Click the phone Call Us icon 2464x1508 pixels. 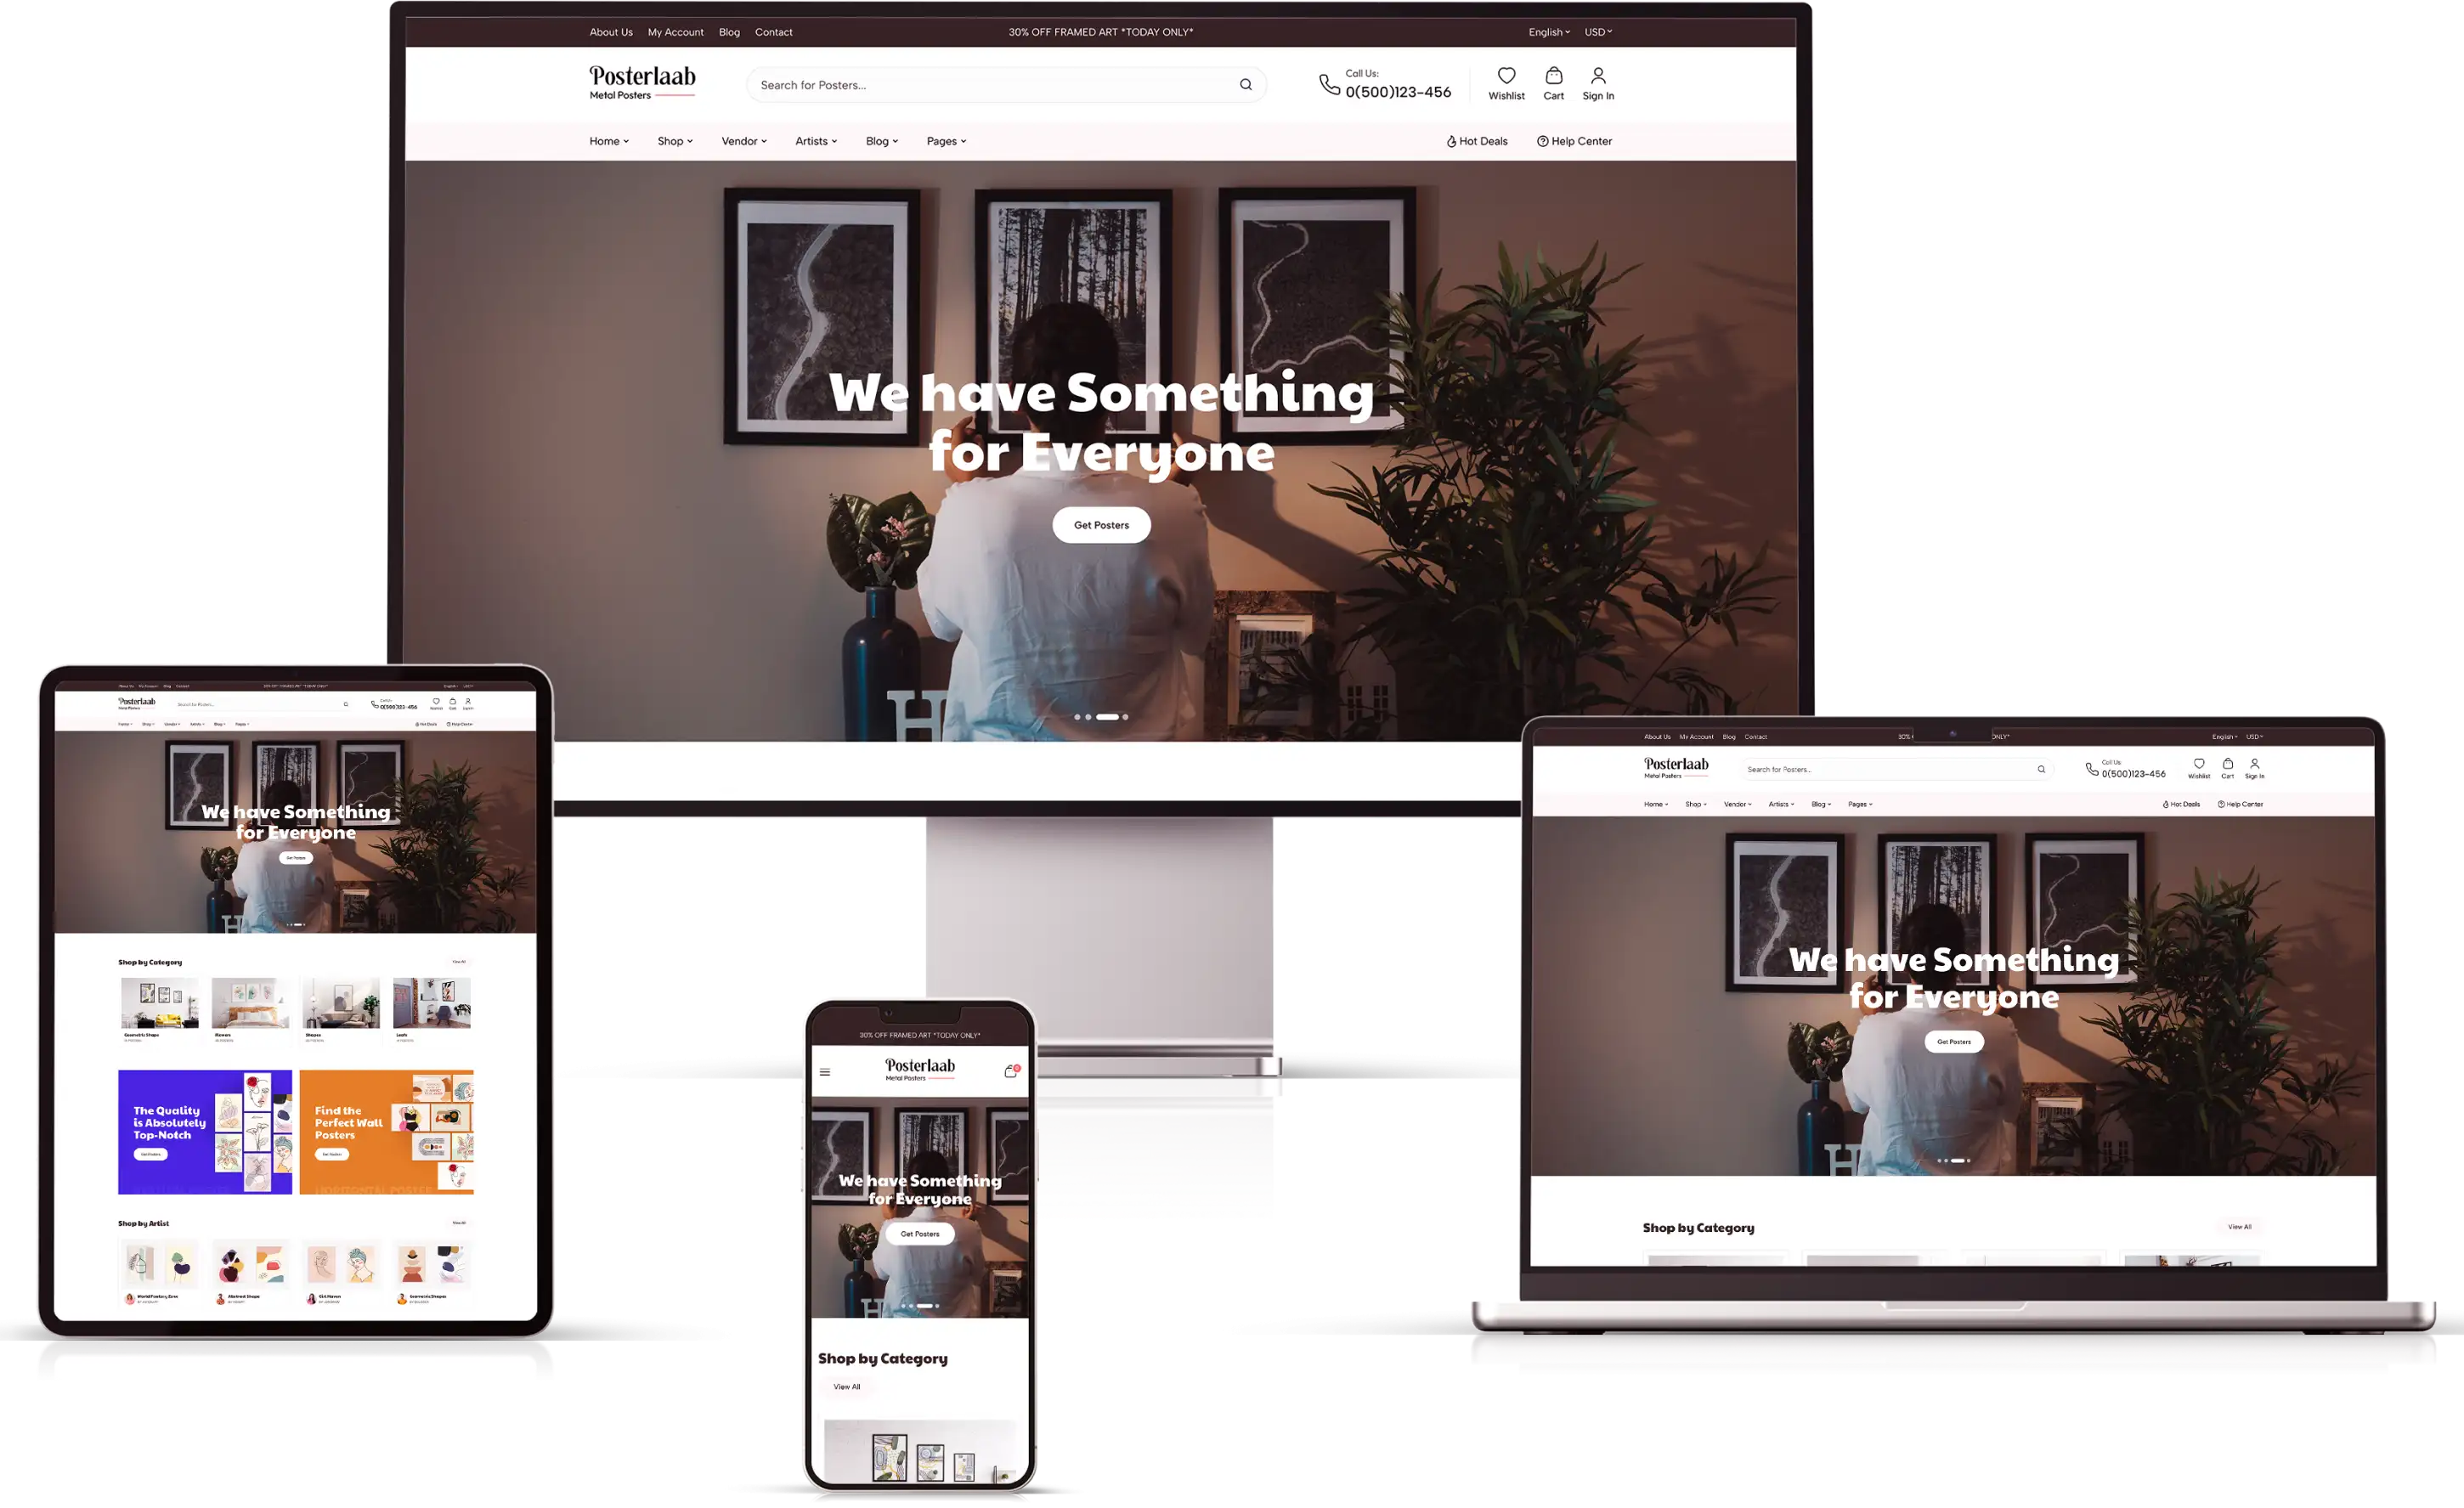coord(1329,84)
